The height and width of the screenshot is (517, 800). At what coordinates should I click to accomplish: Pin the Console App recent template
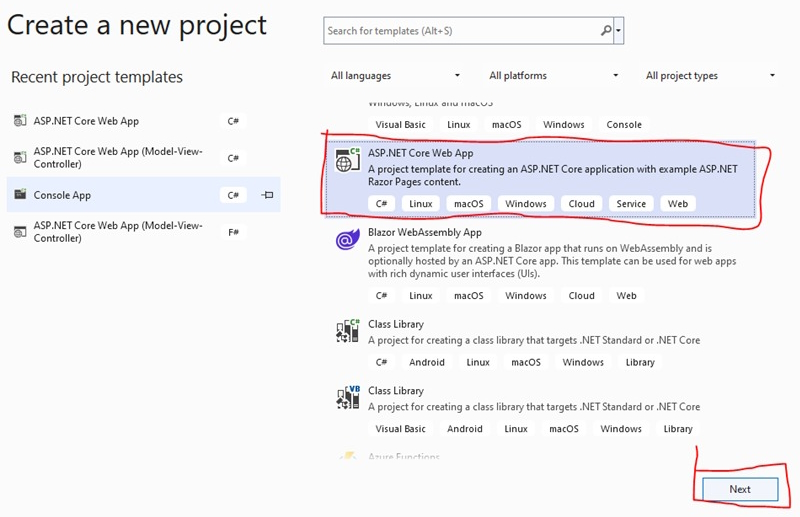(x=267, y=195)
